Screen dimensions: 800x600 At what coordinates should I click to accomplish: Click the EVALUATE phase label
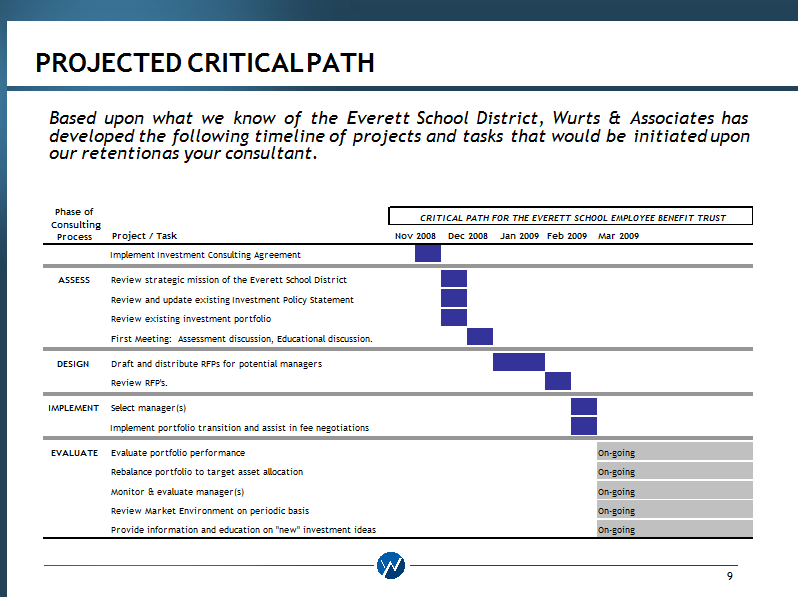[74, 453]
